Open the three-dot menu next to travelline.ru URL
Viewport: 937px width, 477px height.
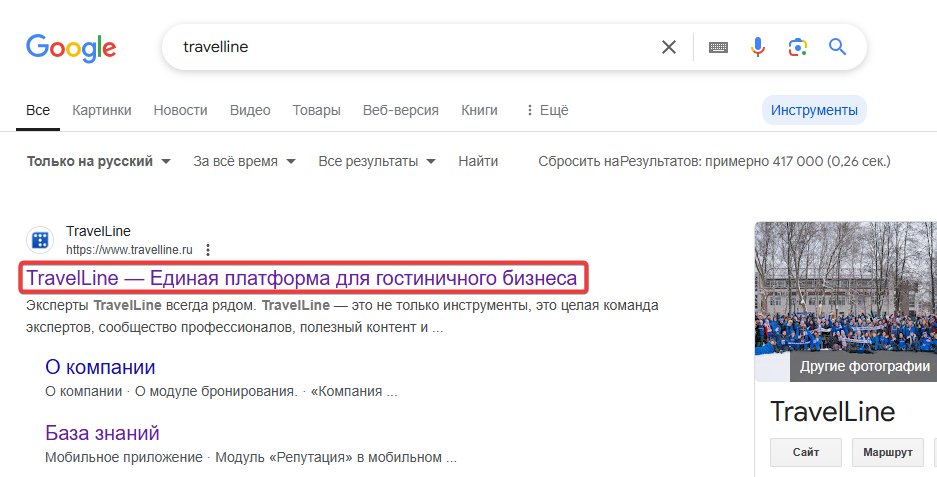pyautogui.click(x=208, y=250)
